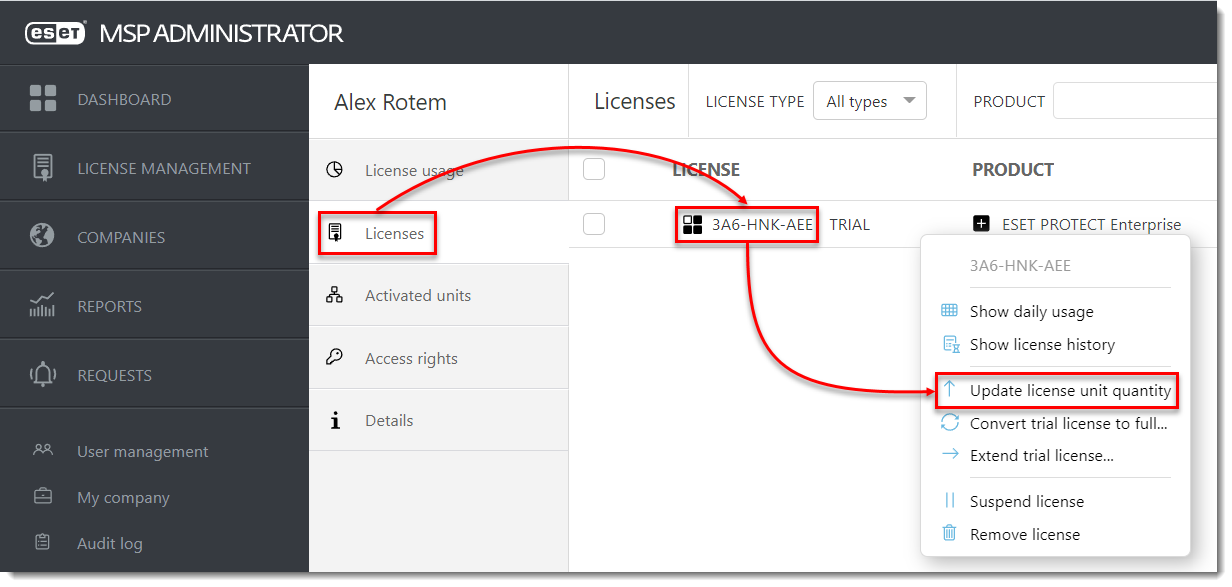Click Audit log clipboard icon
The width and height of the screenshot is (1232, 587).
(x=43, y=543)
